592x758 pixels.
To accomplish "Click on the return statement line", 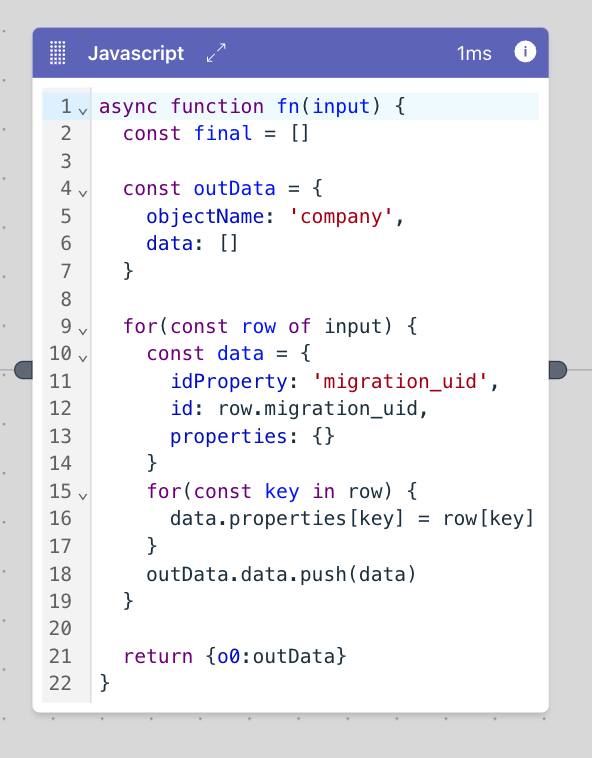I will click(x=235, y=656).
